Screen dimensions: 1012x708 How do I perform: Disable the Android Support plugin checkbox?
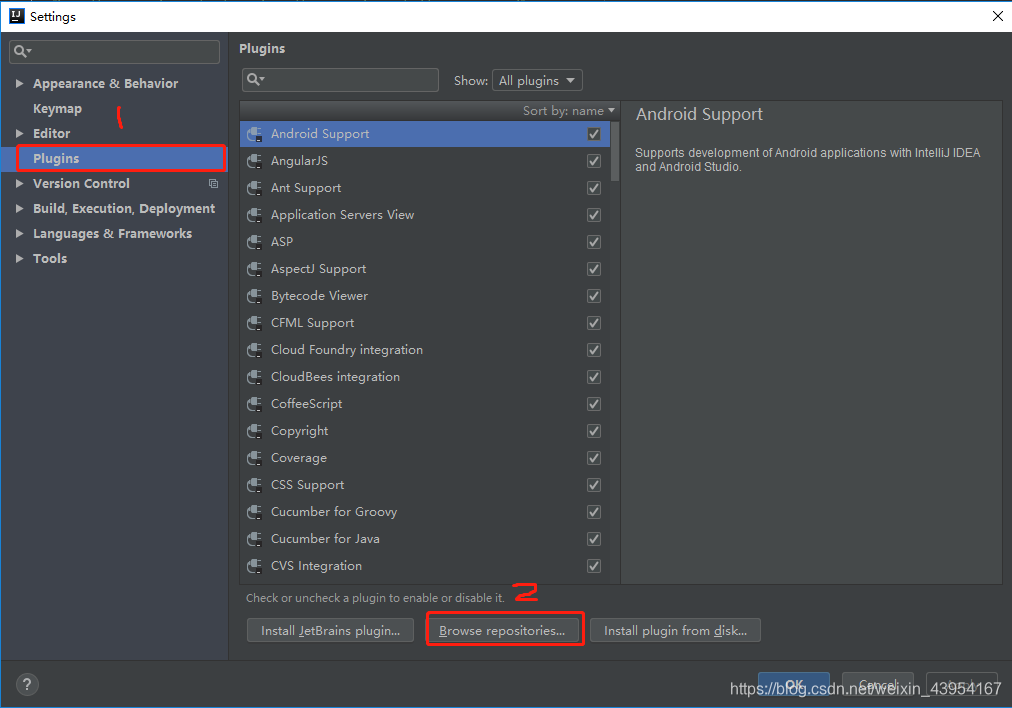point(594,134)
